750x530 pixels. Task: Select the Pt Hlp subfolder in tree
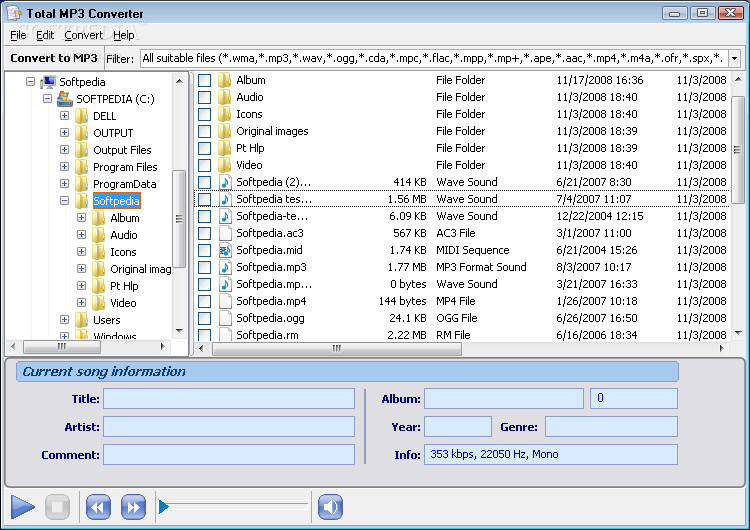[x=124, y=286]
